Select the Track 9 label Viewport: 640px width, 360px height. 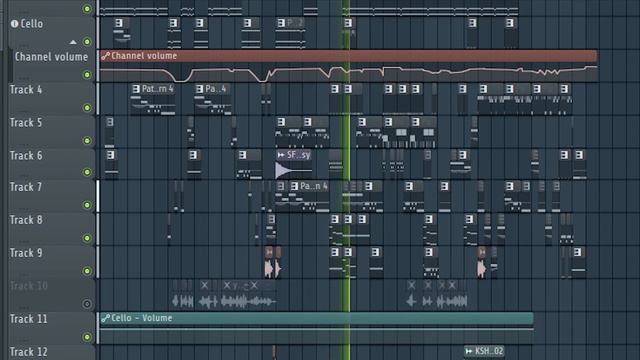click(26, 253)
